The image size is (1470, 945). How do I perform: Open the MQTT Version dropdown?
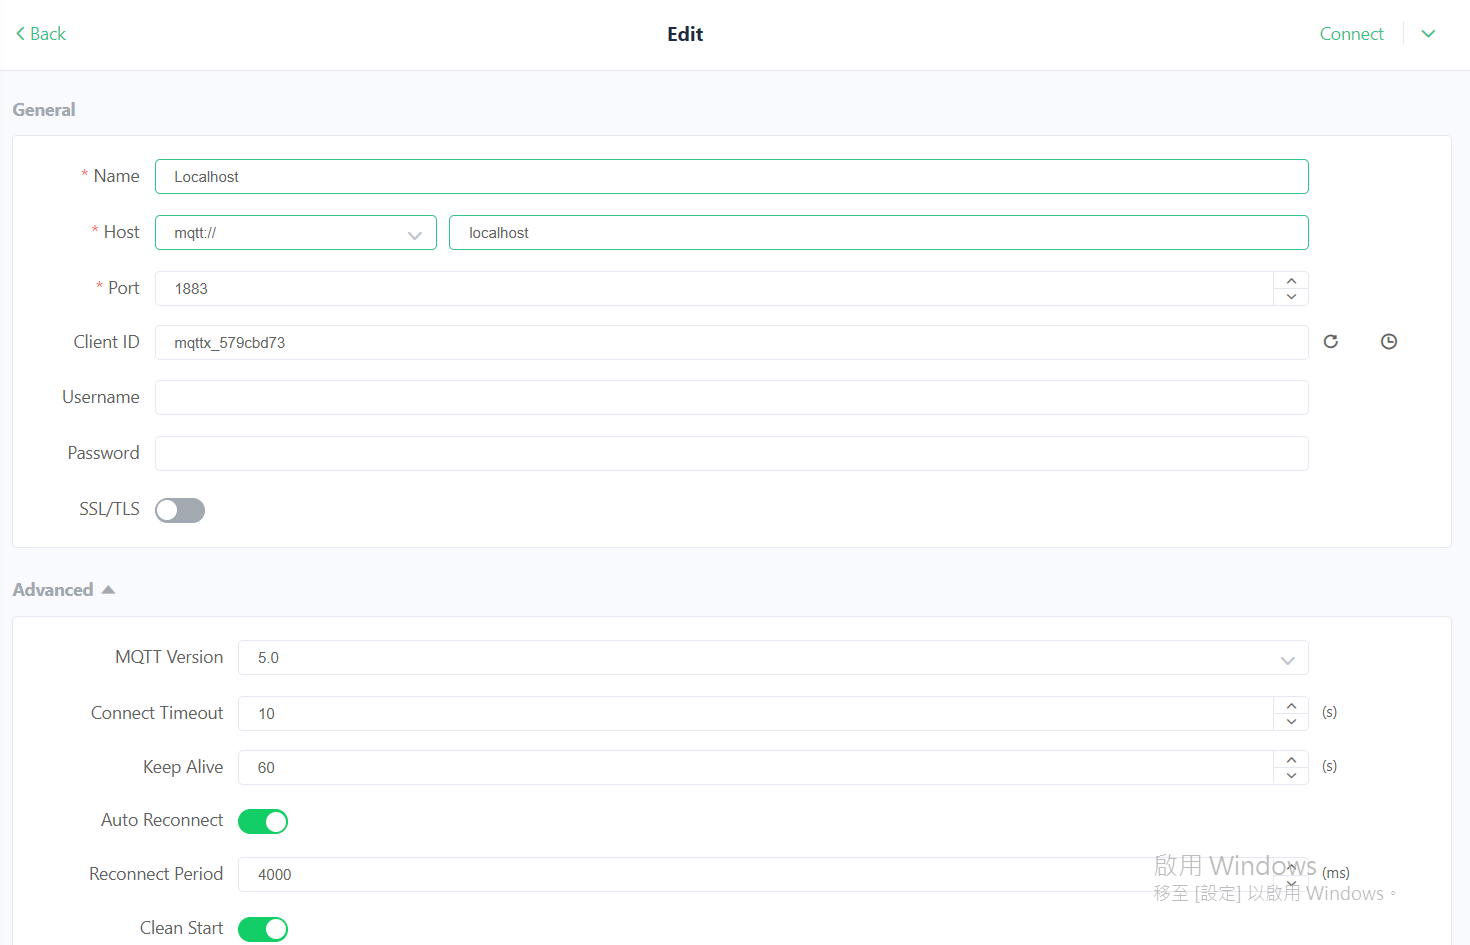tap(773, 658)
